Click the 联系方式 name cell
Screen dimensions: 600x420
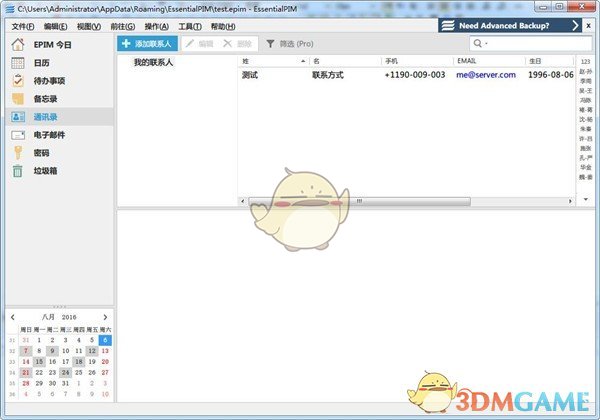click(328, 75)
